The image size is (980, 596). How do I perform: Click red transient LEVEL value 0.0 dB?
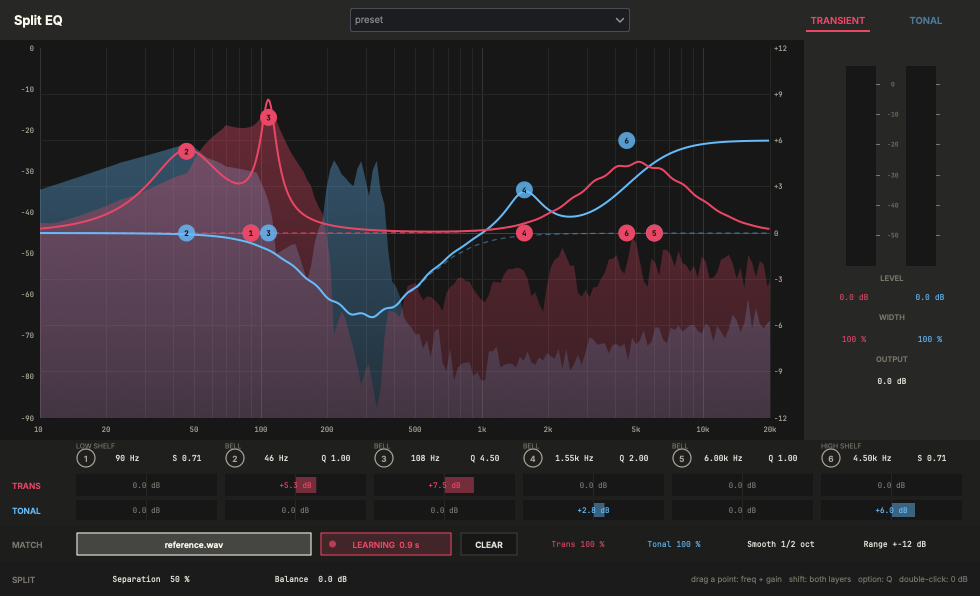tap(853, 297)
